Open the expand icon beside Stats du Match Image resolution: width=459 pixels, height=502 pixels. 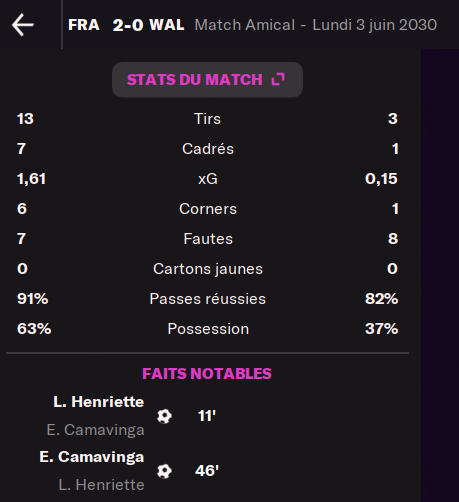pos(278,79)
